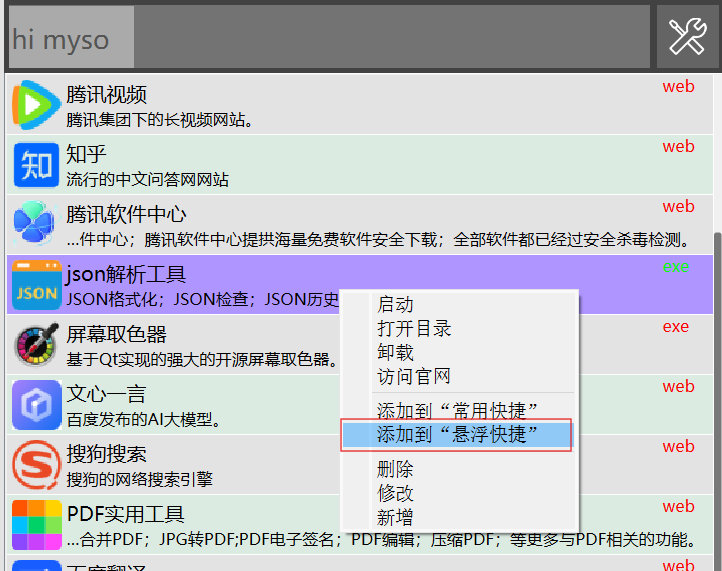The width and height of the screenshot is (722, 571).
Task: Click description 腾讯集团下的长视频网站。
Action: point(159,120)
